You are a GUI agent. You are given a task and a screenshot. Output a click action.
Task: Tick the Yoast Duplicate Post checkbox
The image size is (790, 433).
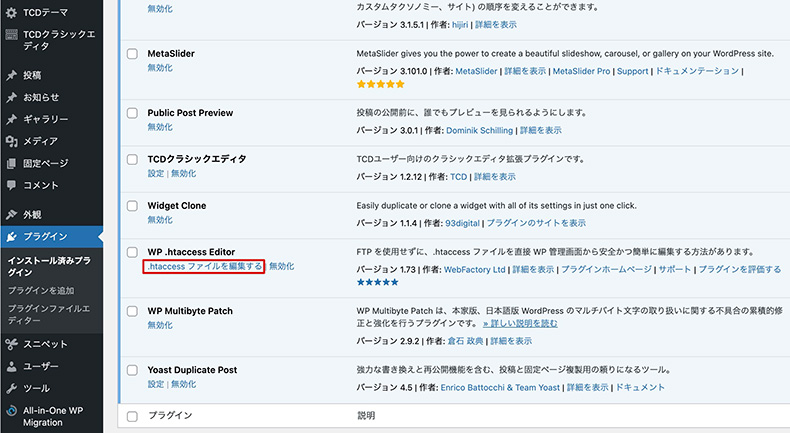(x=132, y=368)
